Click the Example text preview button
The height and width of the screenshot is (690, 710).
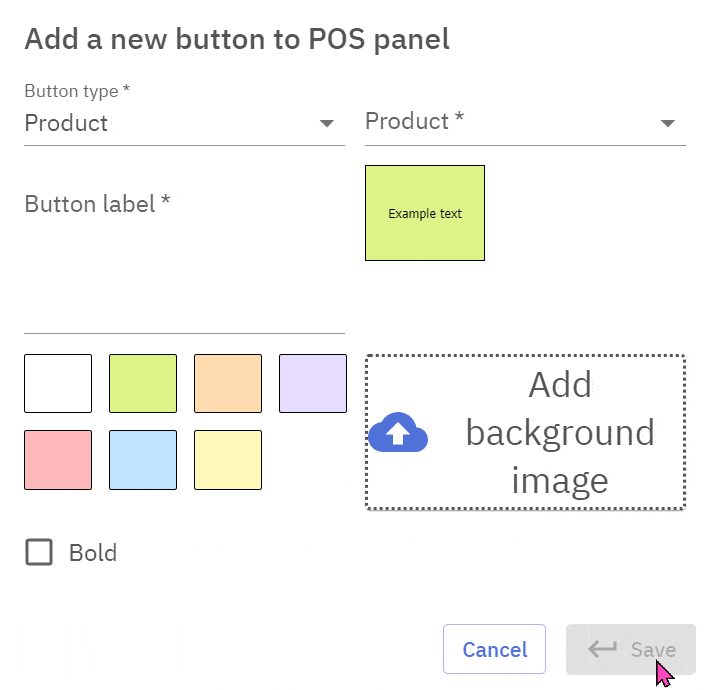click(x=425, y=213)
